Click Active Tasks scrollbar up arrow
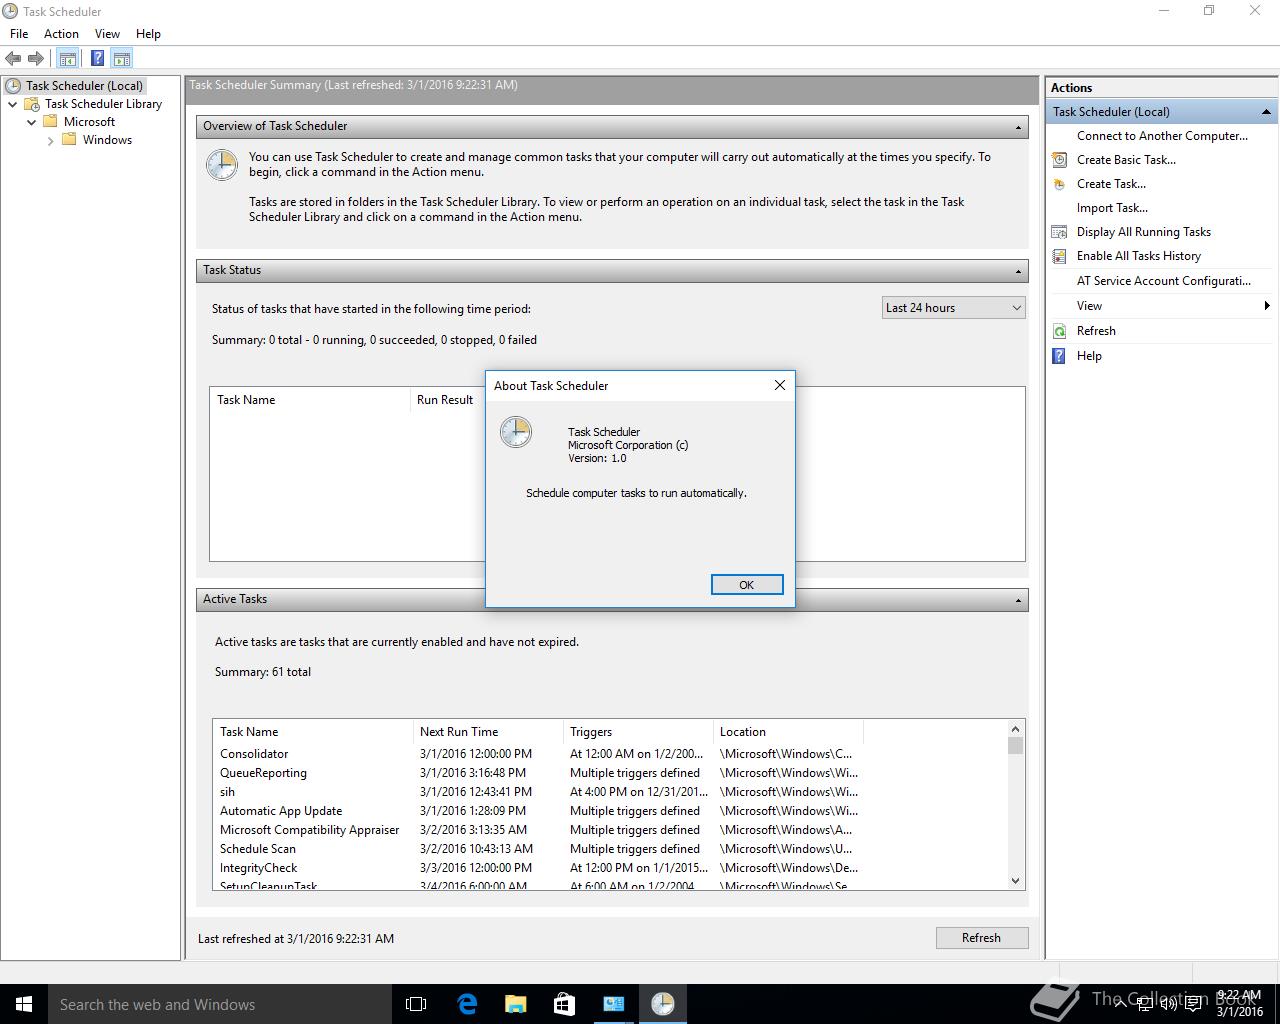Image resolution: width=1280 pixels, height=1024 pixels. point(1015,729)
